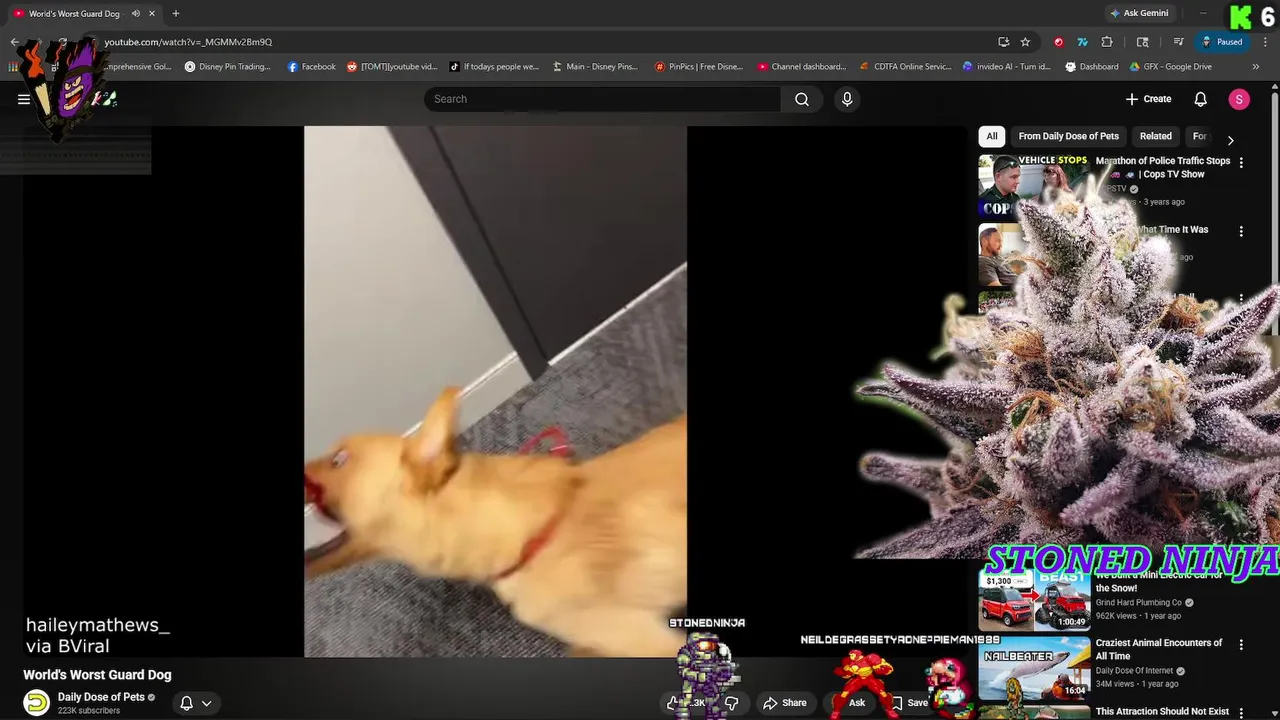This screenshot has width=1280, height=720.
Task: Dislike the video with thumbs down
Action: [x=731, y=703]
